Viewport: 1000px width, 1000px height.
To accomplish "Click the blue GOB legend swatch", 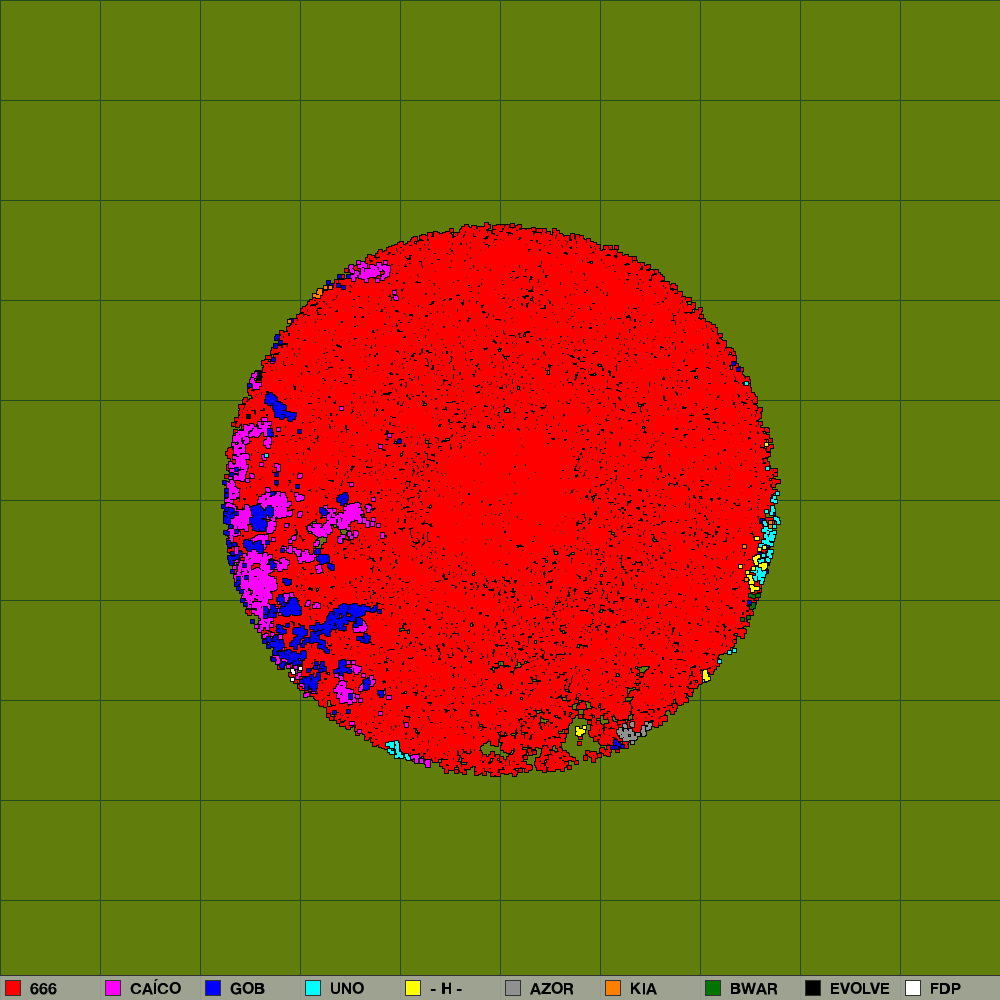I will (213, 988).
